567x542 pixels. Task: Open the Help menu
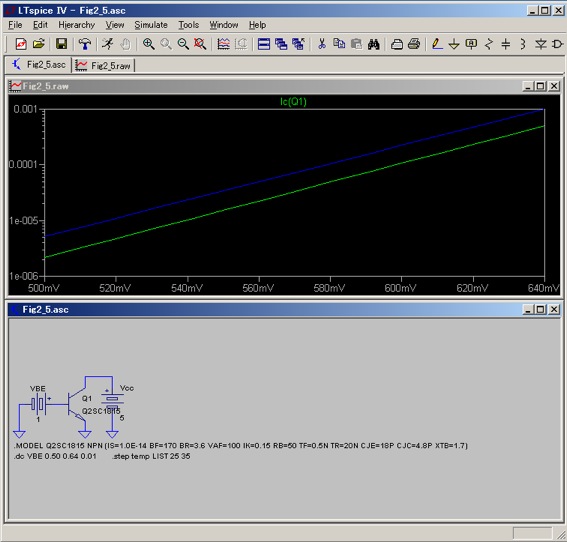(x=257, y=25)
